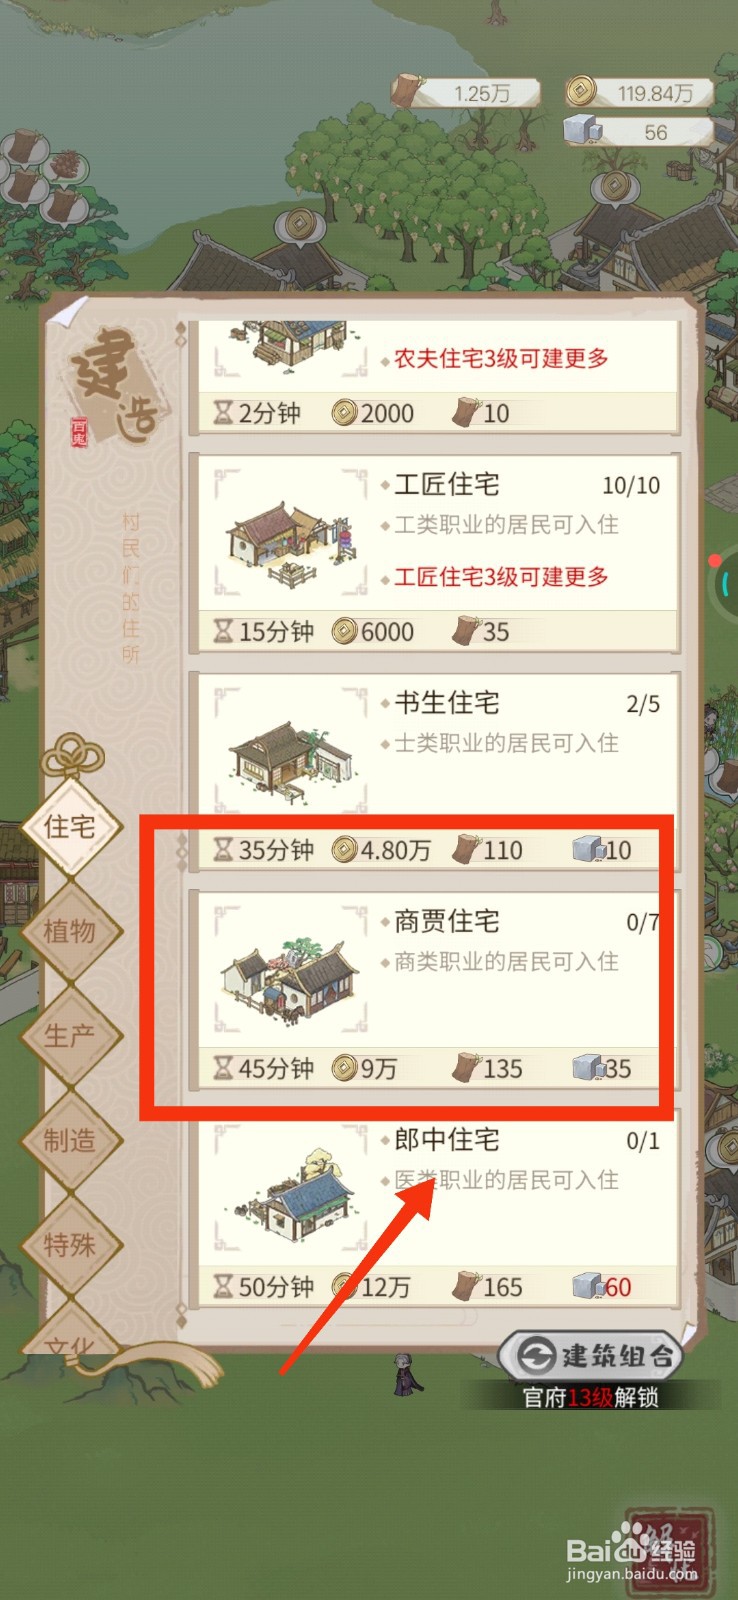Tap the stone block resource icon at top
This screenshot has height=1600, width=738.
pyautogui.click(x=581, y=131)
